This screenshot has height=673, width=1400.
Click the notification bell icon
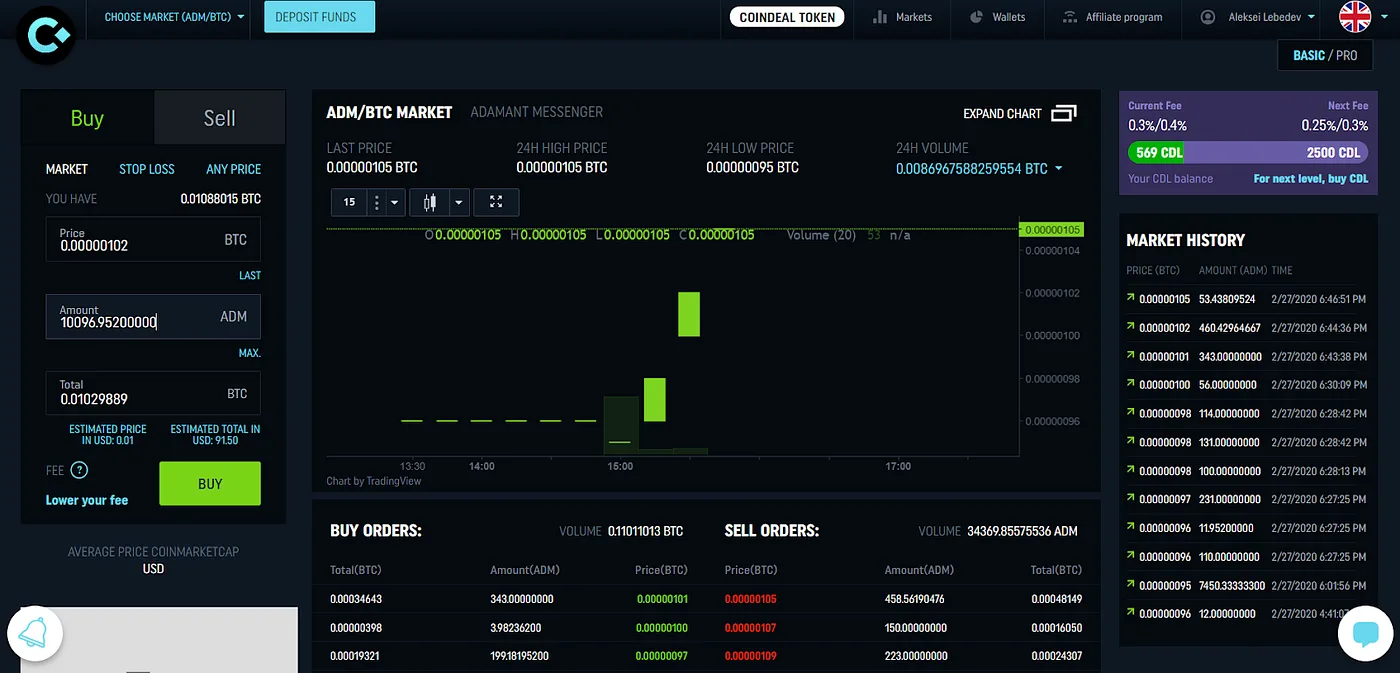pyautogui.click(x=35, y=633)
